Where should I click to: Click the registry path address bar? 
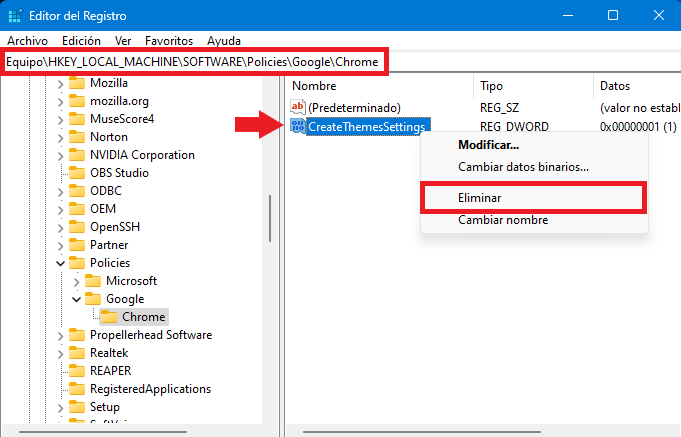click(340, 62)
